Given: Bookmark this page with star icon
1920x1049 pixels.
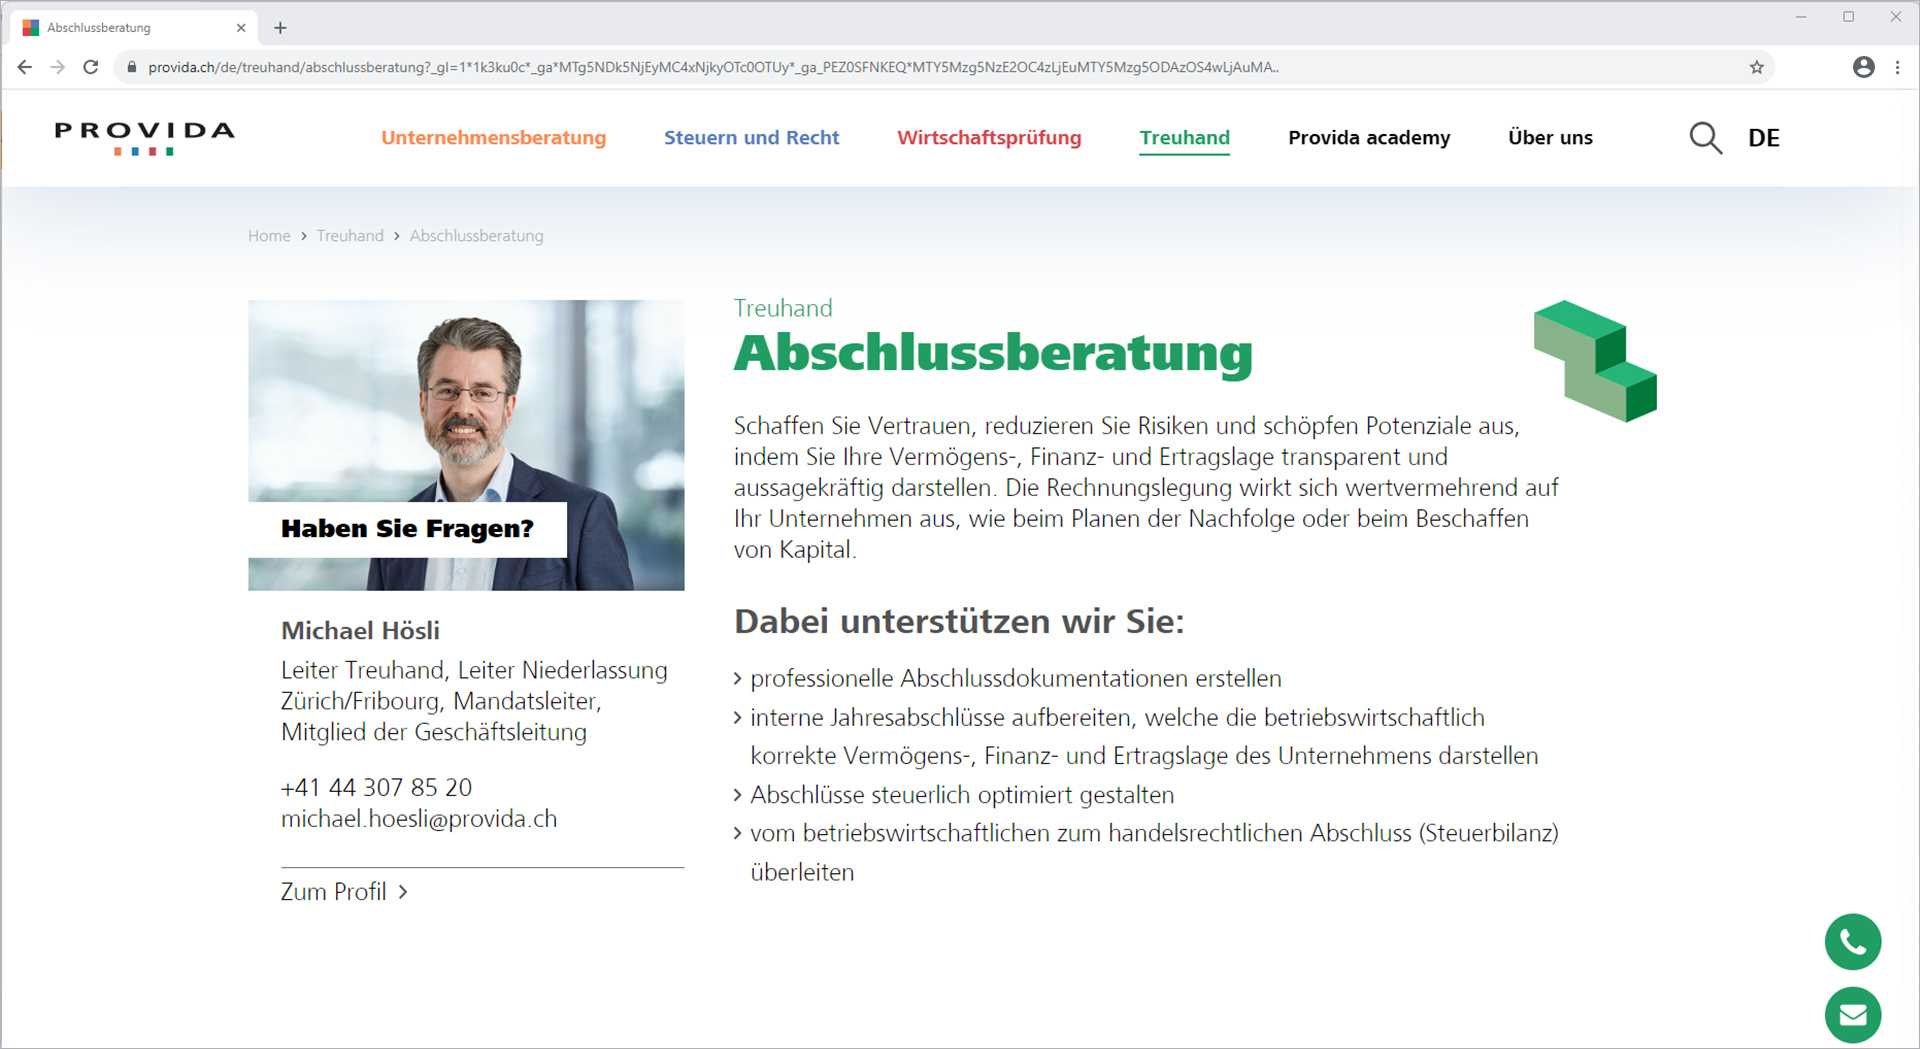Looking at the screenshot, I should click(1756, 67).
